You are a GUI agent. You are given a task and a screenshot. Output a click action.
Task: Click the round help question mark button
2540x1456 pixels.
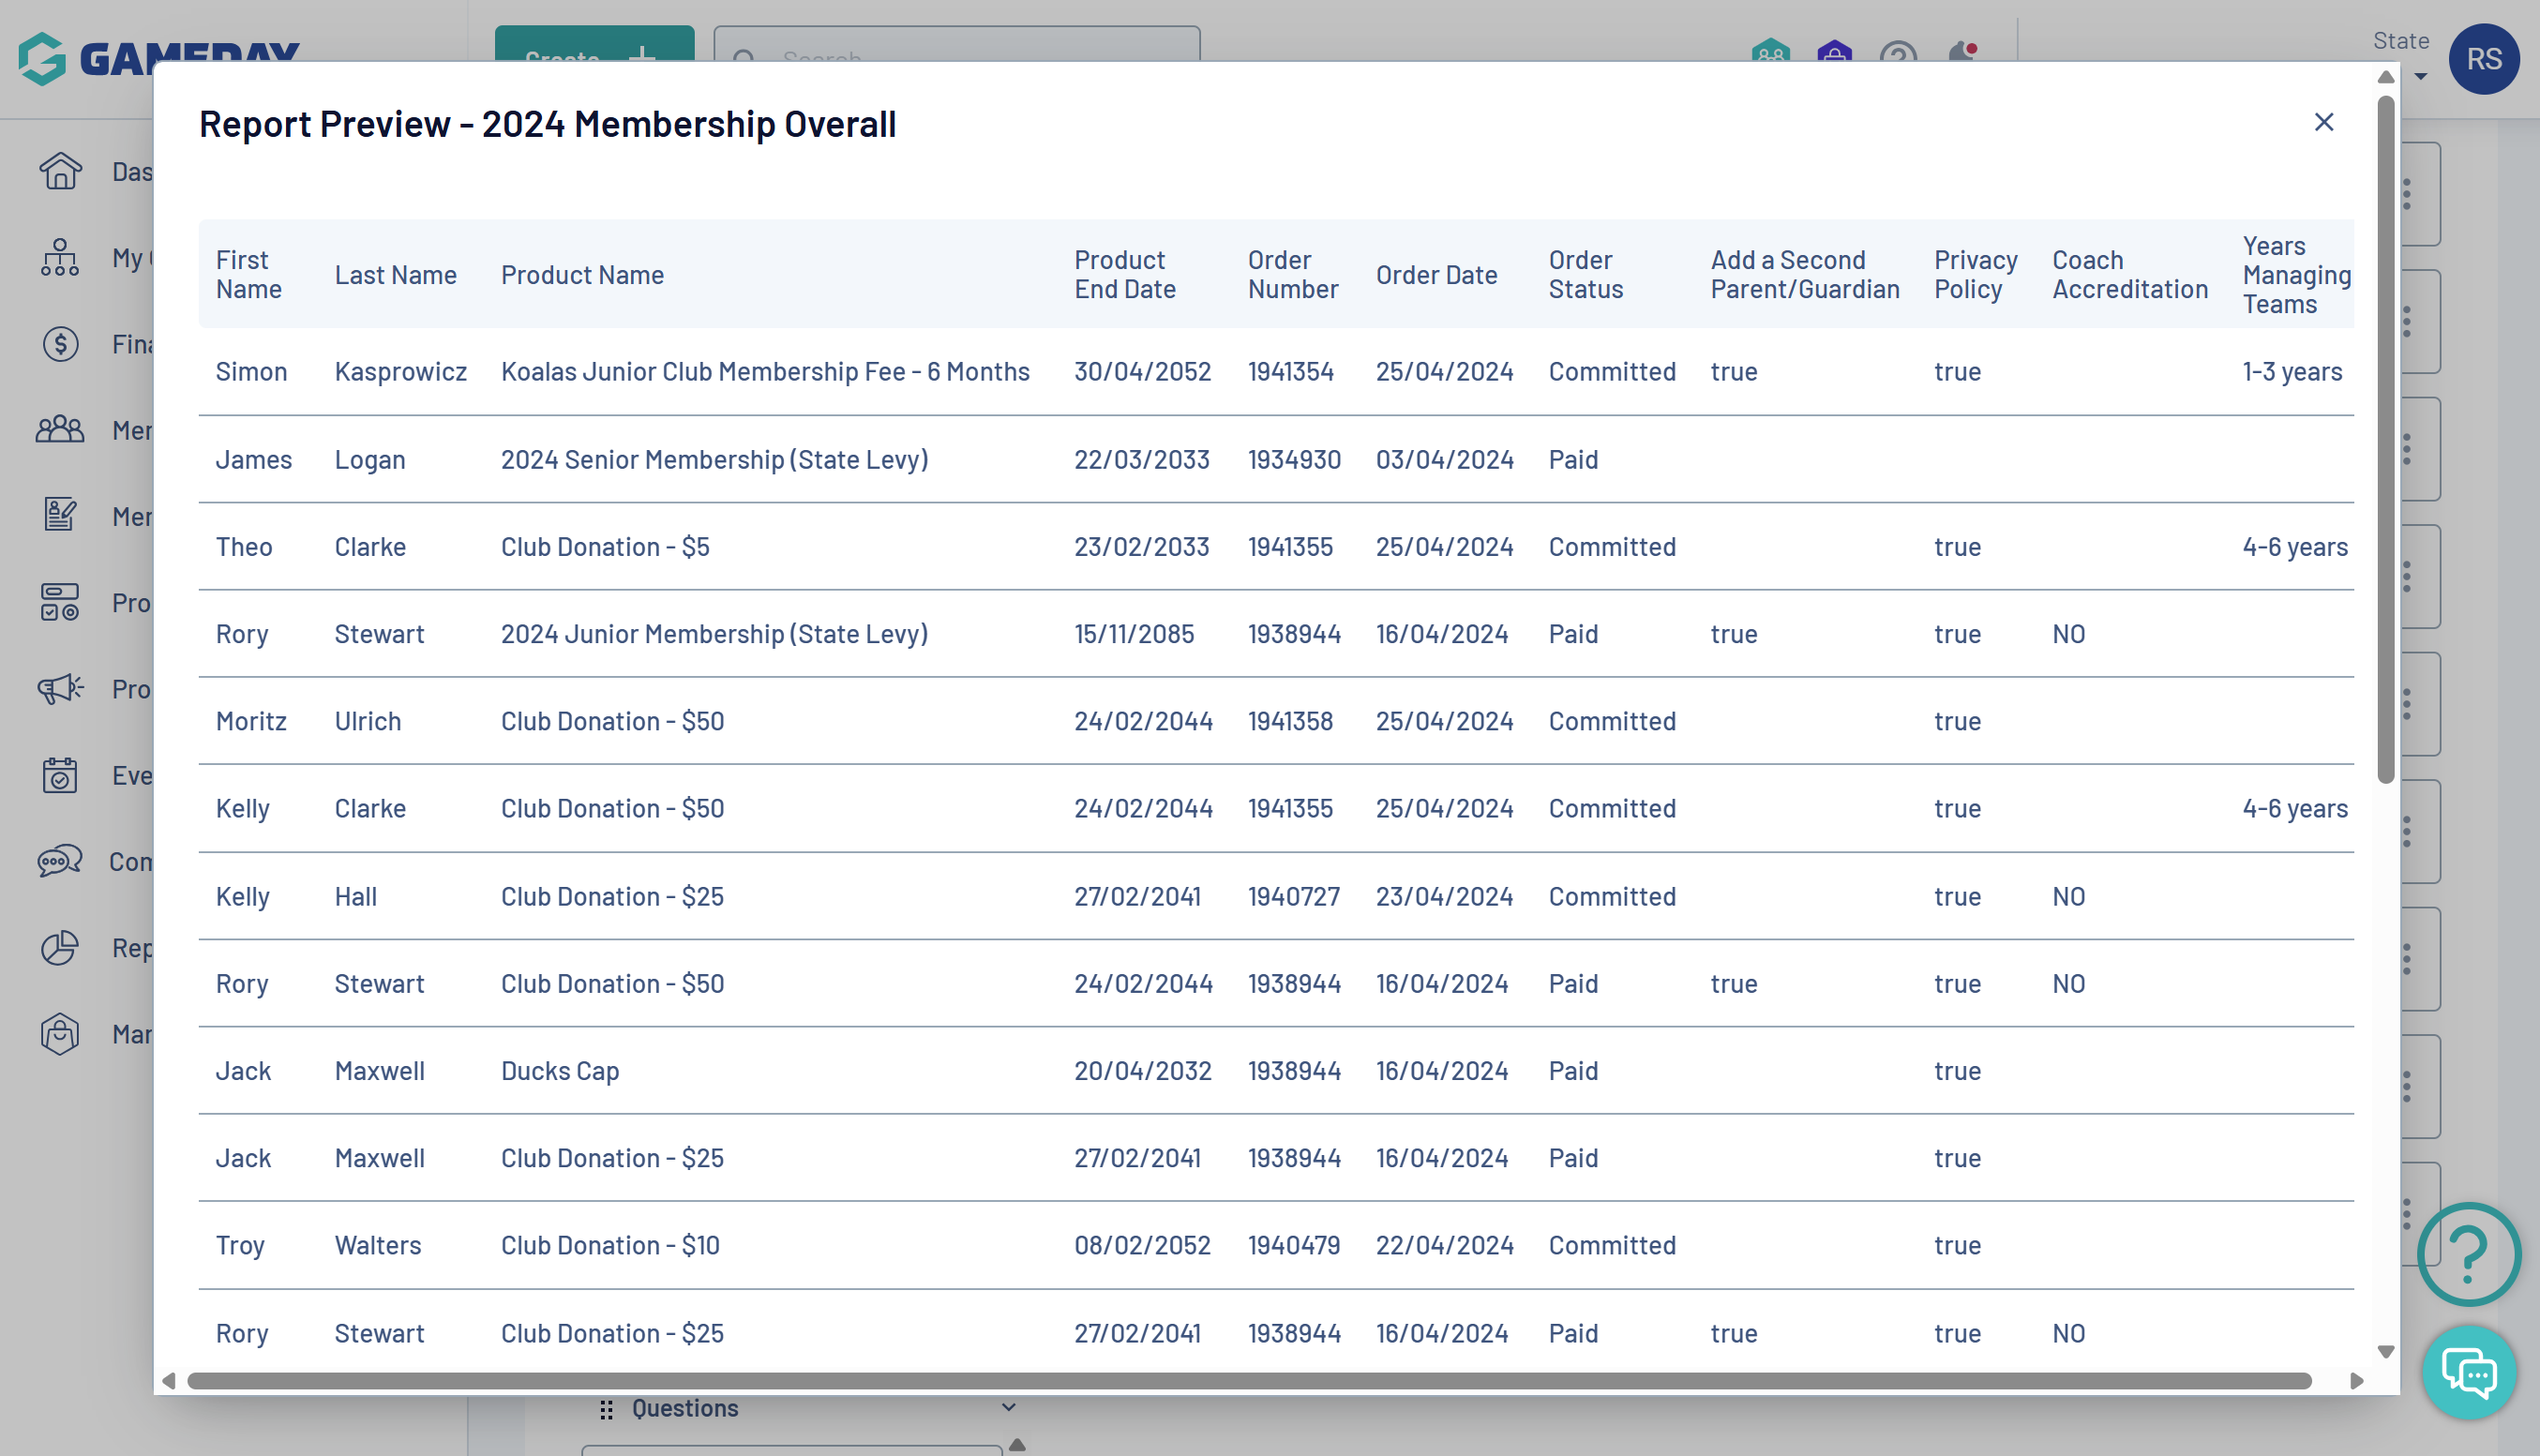(x=2468, y=1253)
